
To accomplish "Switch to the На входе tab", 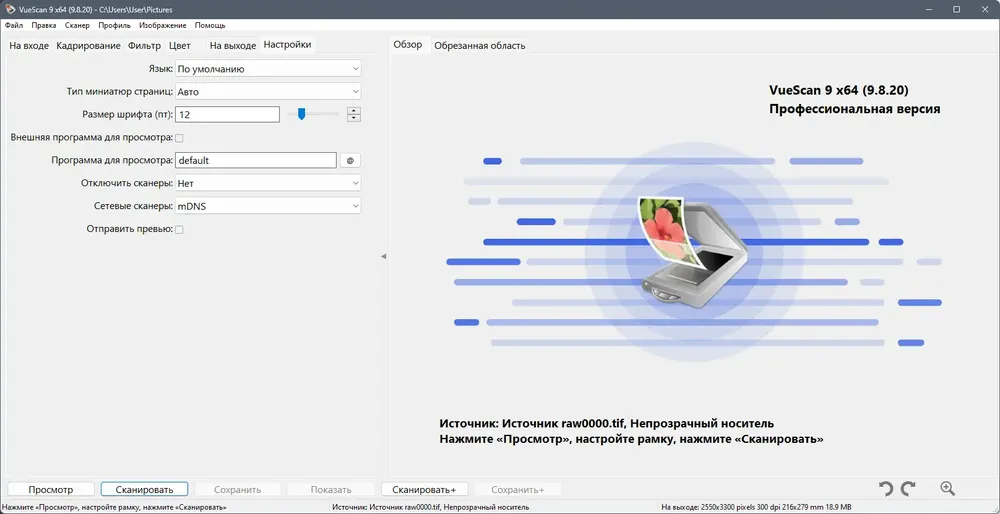I will (x=29, y=46).
